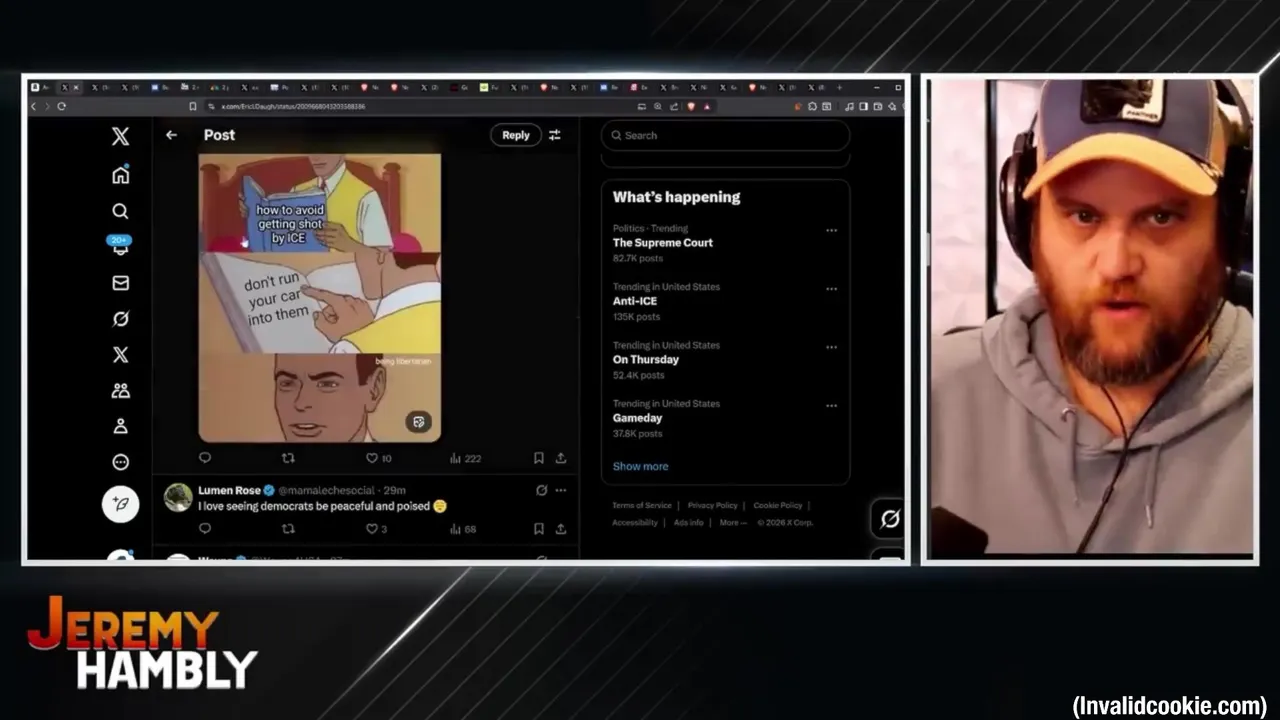1280x720 pixels.
Task: Click the browser address bar URL
Action: click(x=293, y=106)
